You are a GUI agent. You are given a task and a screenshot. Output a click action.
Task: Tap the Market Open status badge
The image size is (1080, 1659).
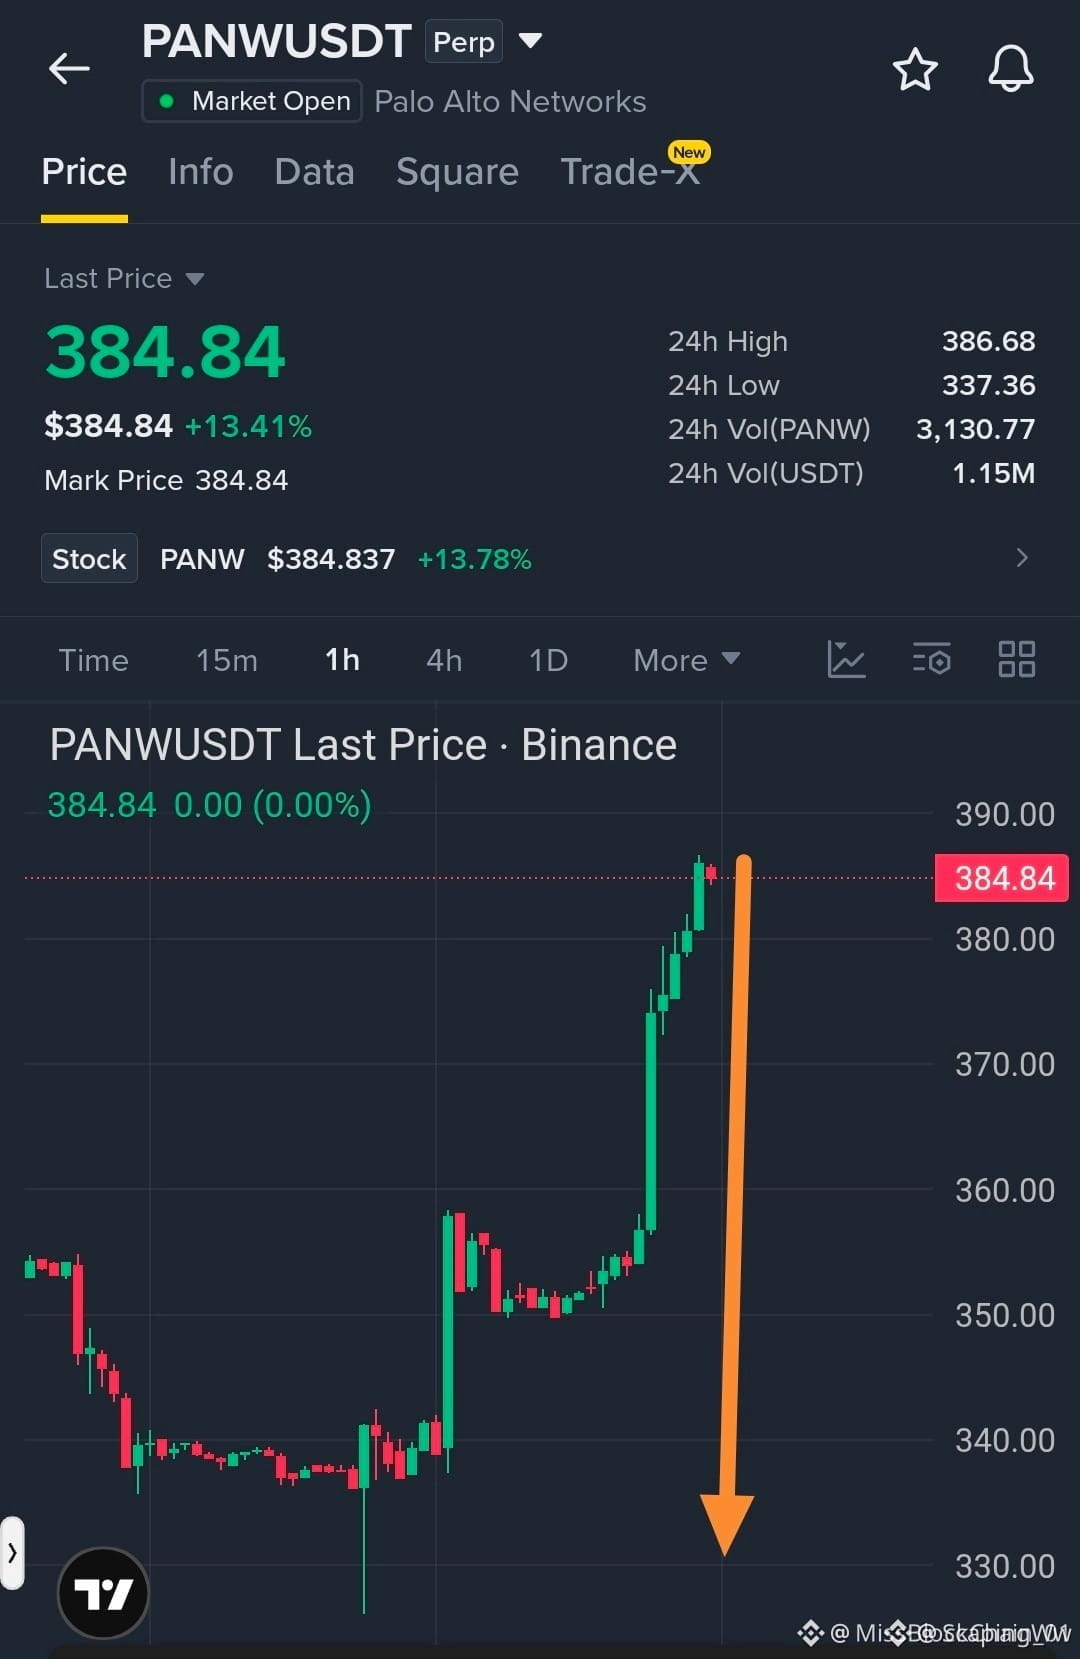coord(252,101)
